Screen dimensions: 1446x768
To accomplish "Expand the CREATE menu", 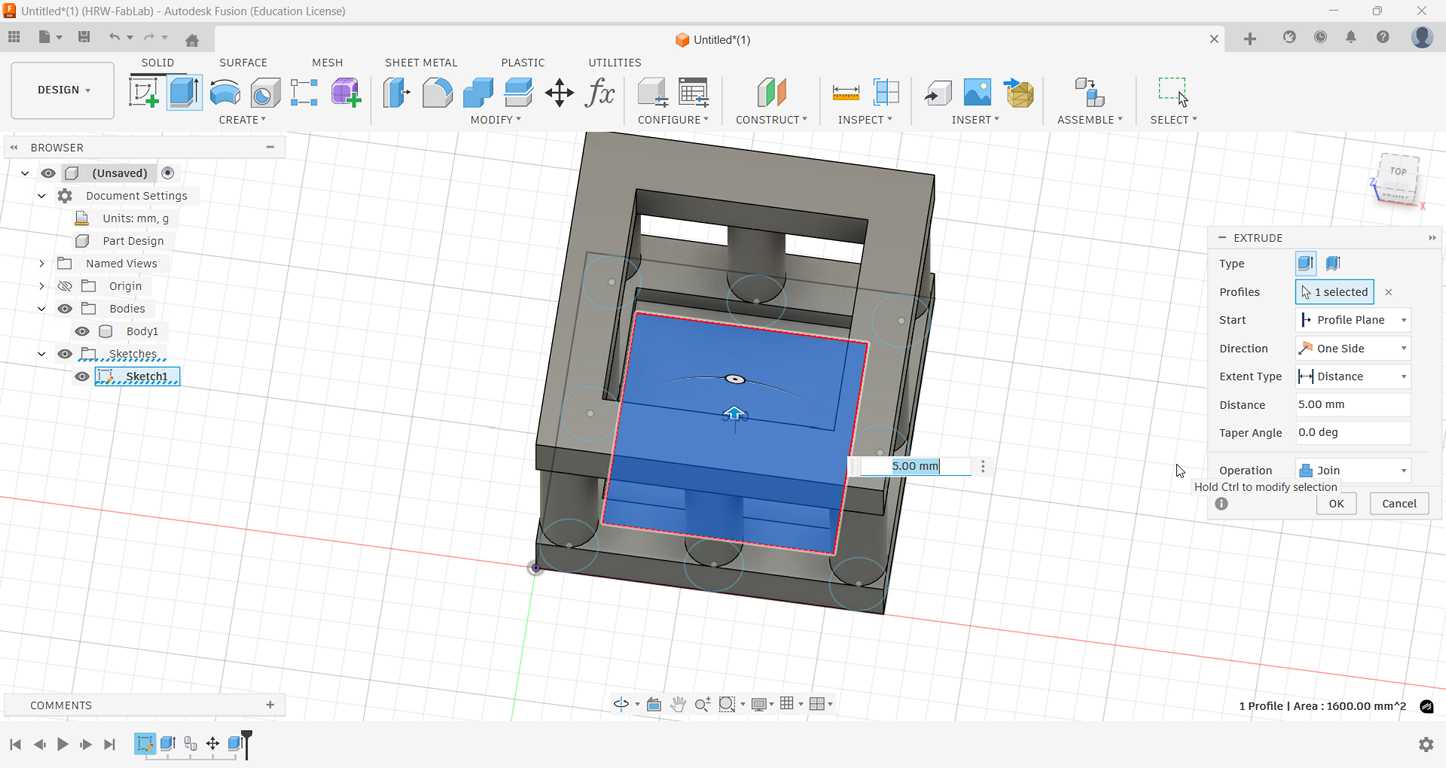I will click(242, 120).
